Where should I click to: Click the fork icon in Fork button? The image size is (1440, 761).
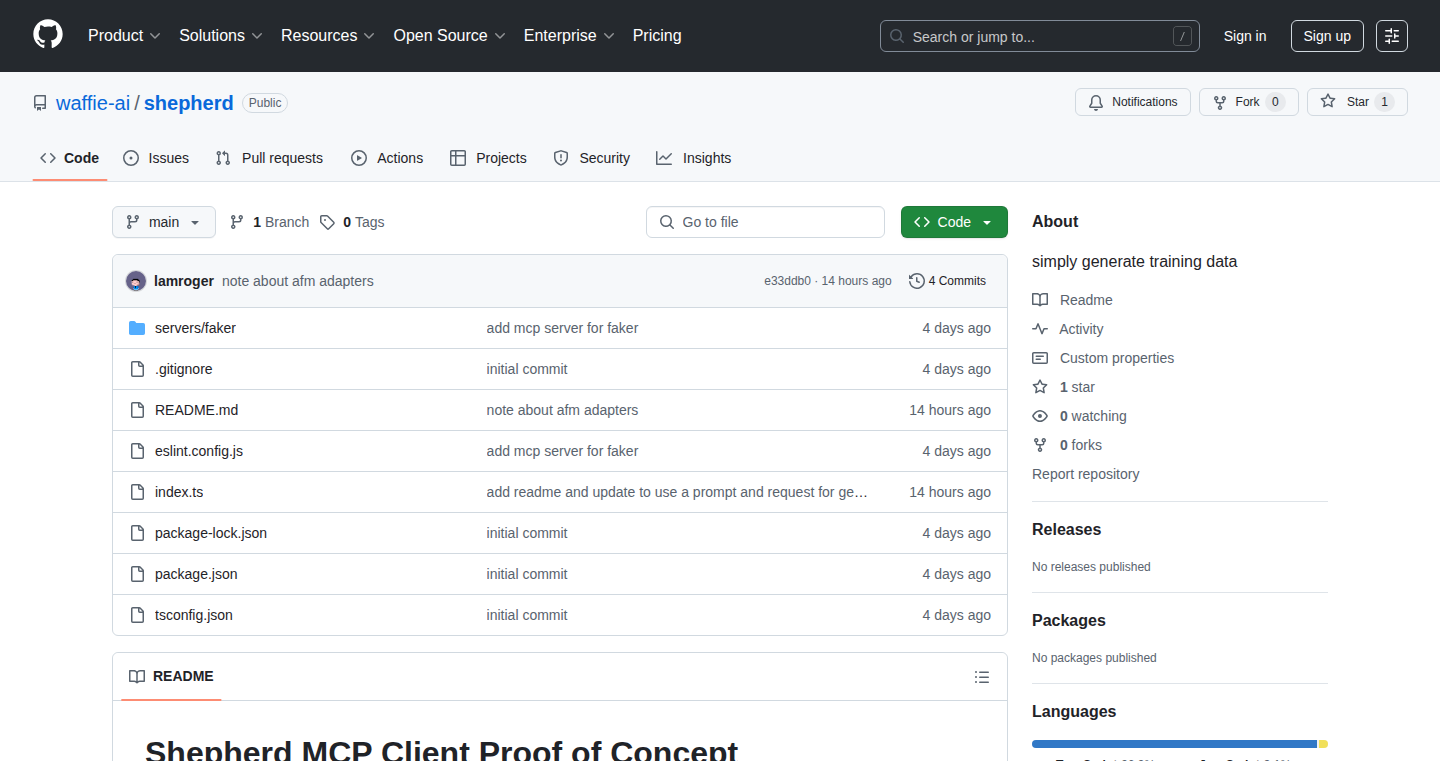tap(1220, 102)
